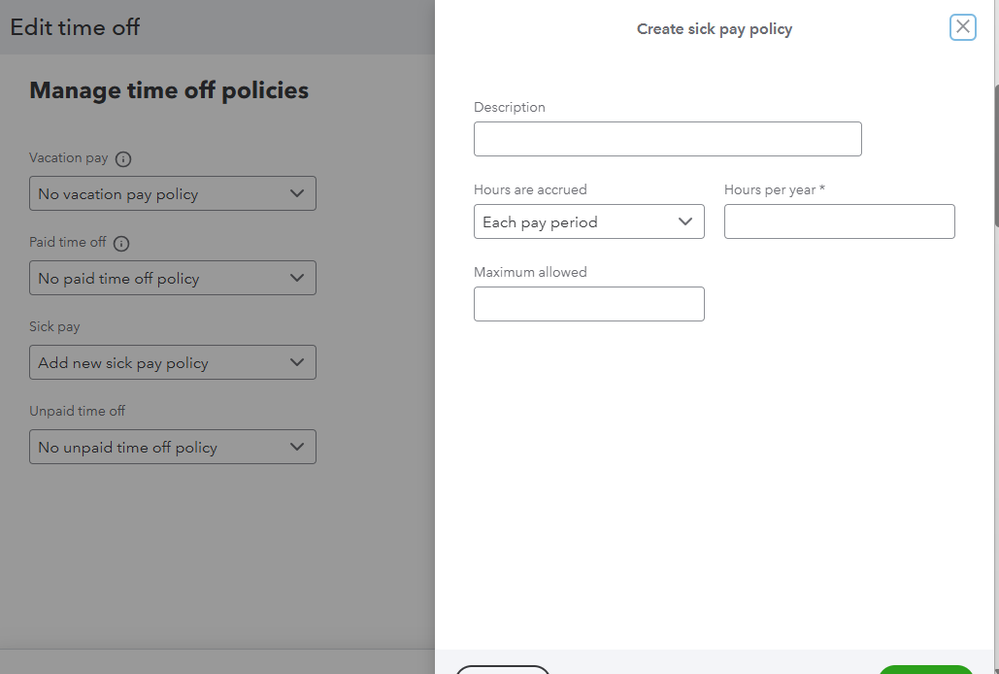Open the No paid time off policy dropdown
The height and width of the screenshot is (674, 999).
[x=150, y=278]
